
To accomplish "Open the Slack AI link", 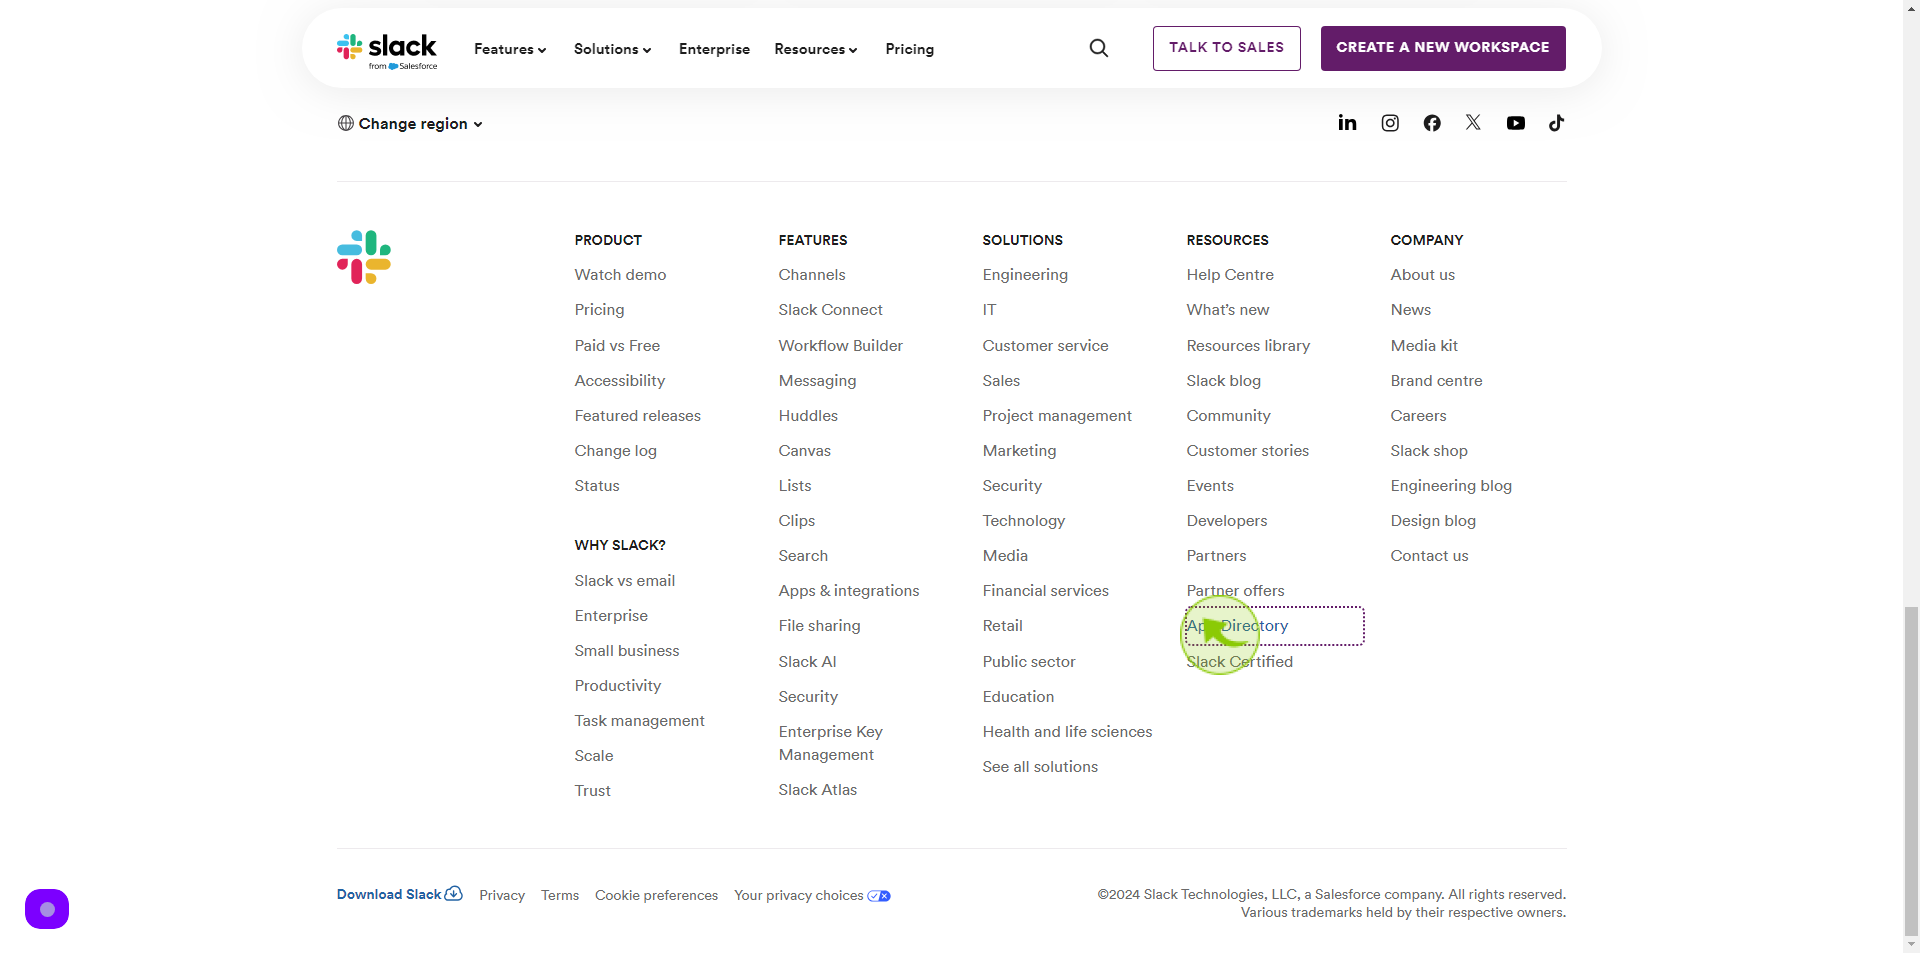I will click(x=808, y=662).
